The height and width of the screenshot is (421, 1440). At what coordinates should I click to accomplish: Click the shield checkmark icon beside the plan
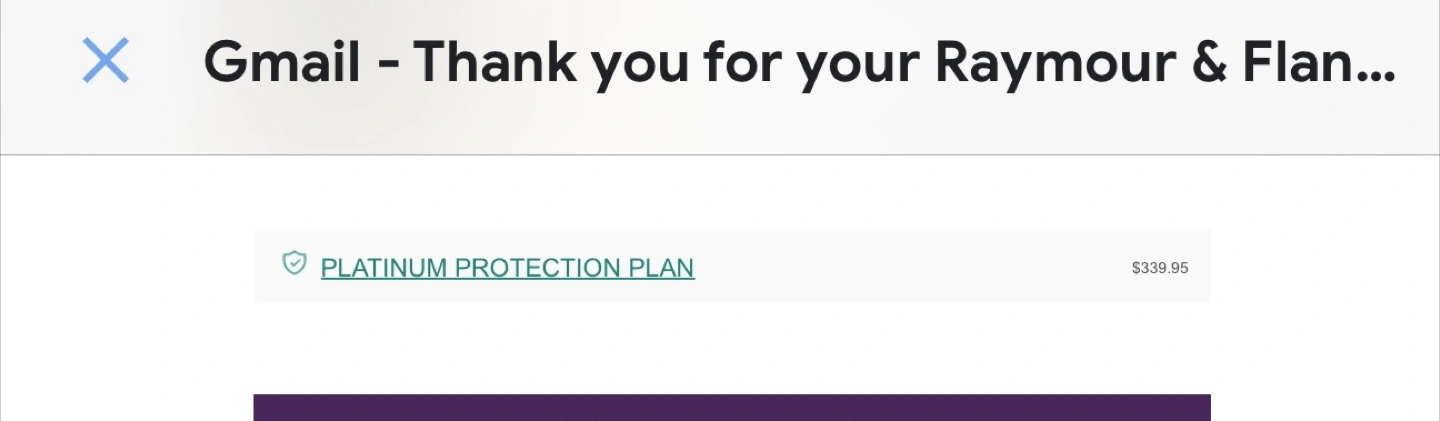[x=294, y=263]
